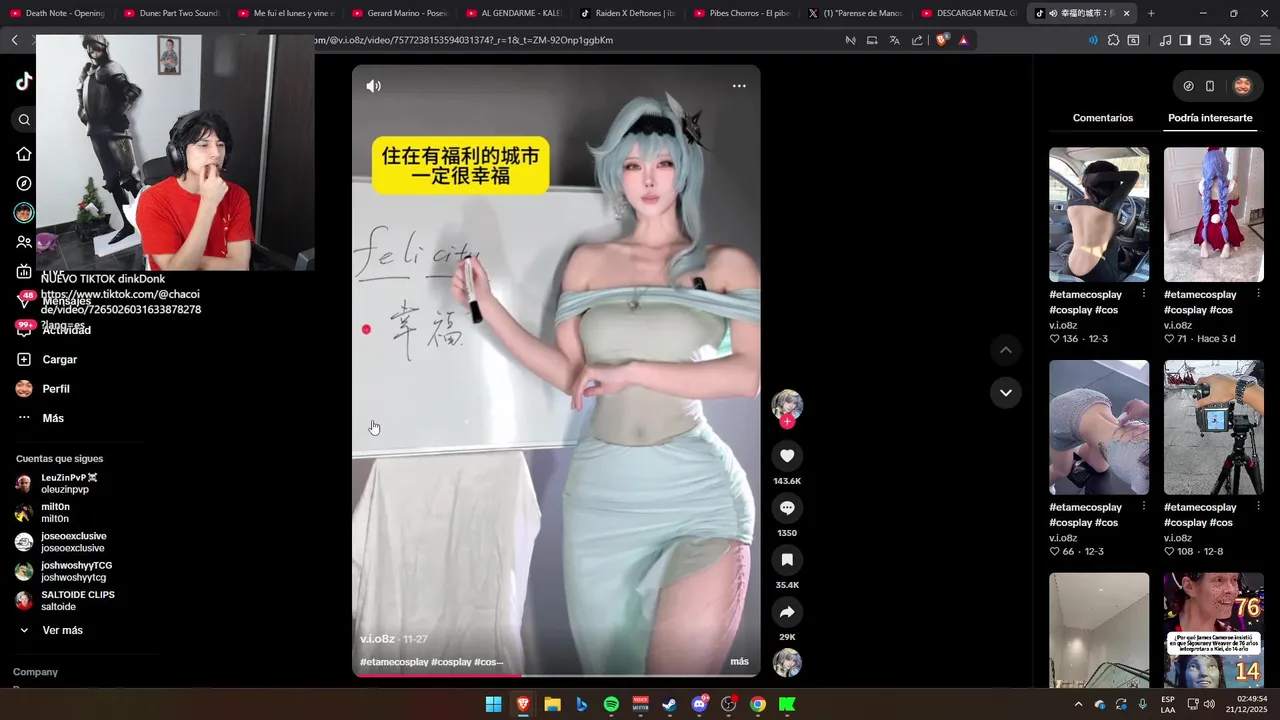
Task: Toggle Brave sidebar panel icon
Action: [x=1185, y=40]
